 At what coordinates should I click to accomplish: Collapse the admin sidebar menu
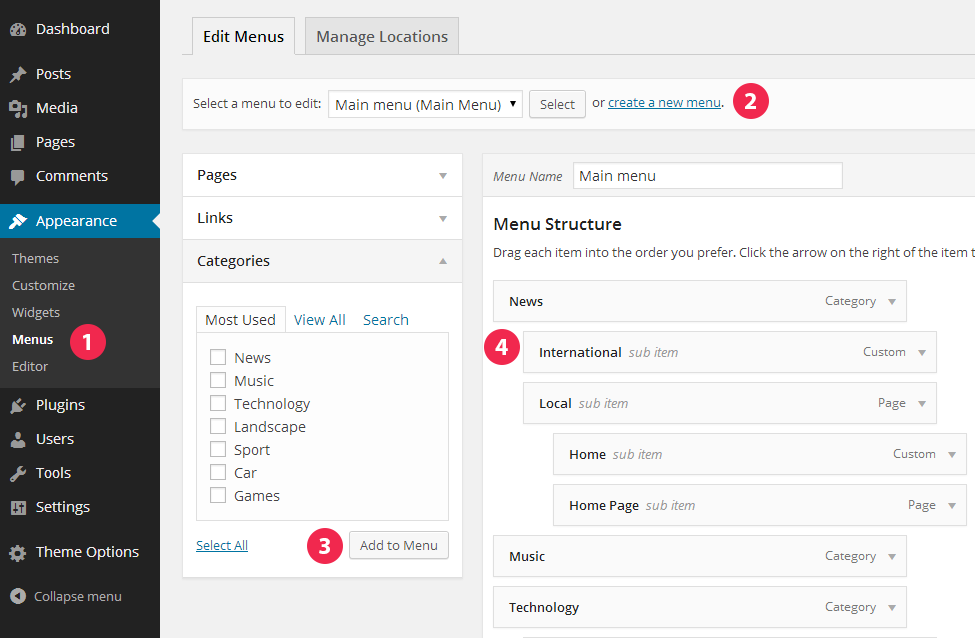pyautogui.click(x=66, y=597)
